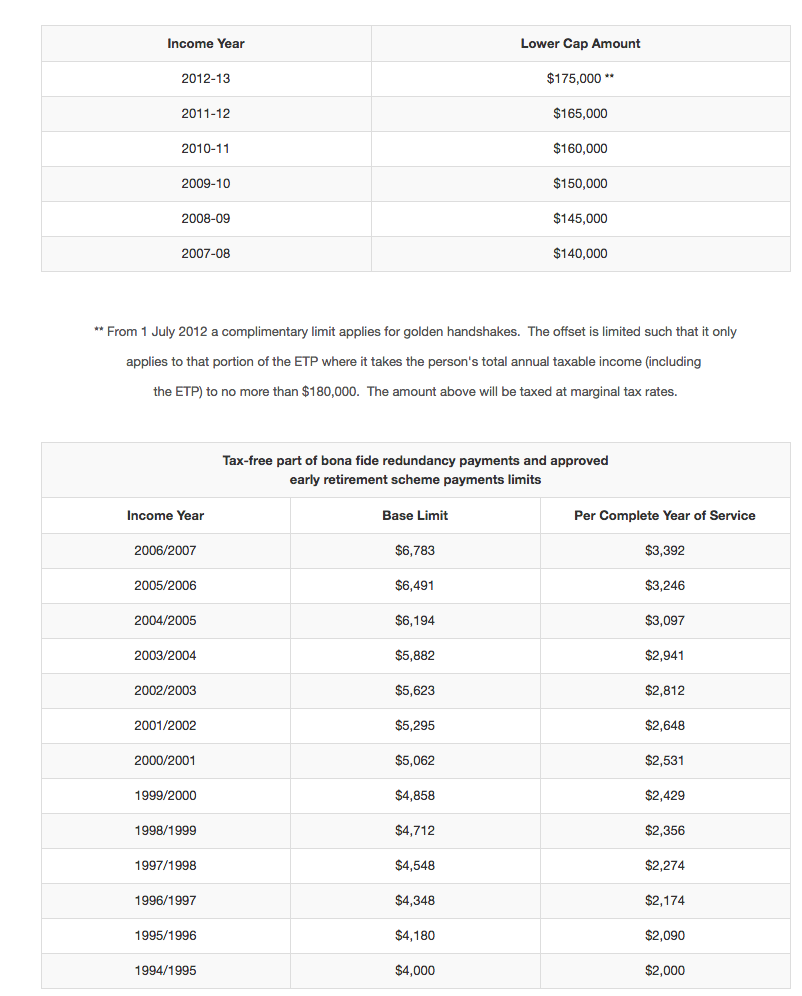Image resolution: width=802 pixels, height=996 pixels.
Task: Select the 2006/2007 income year cell
Action: click(x=165, y=551)
